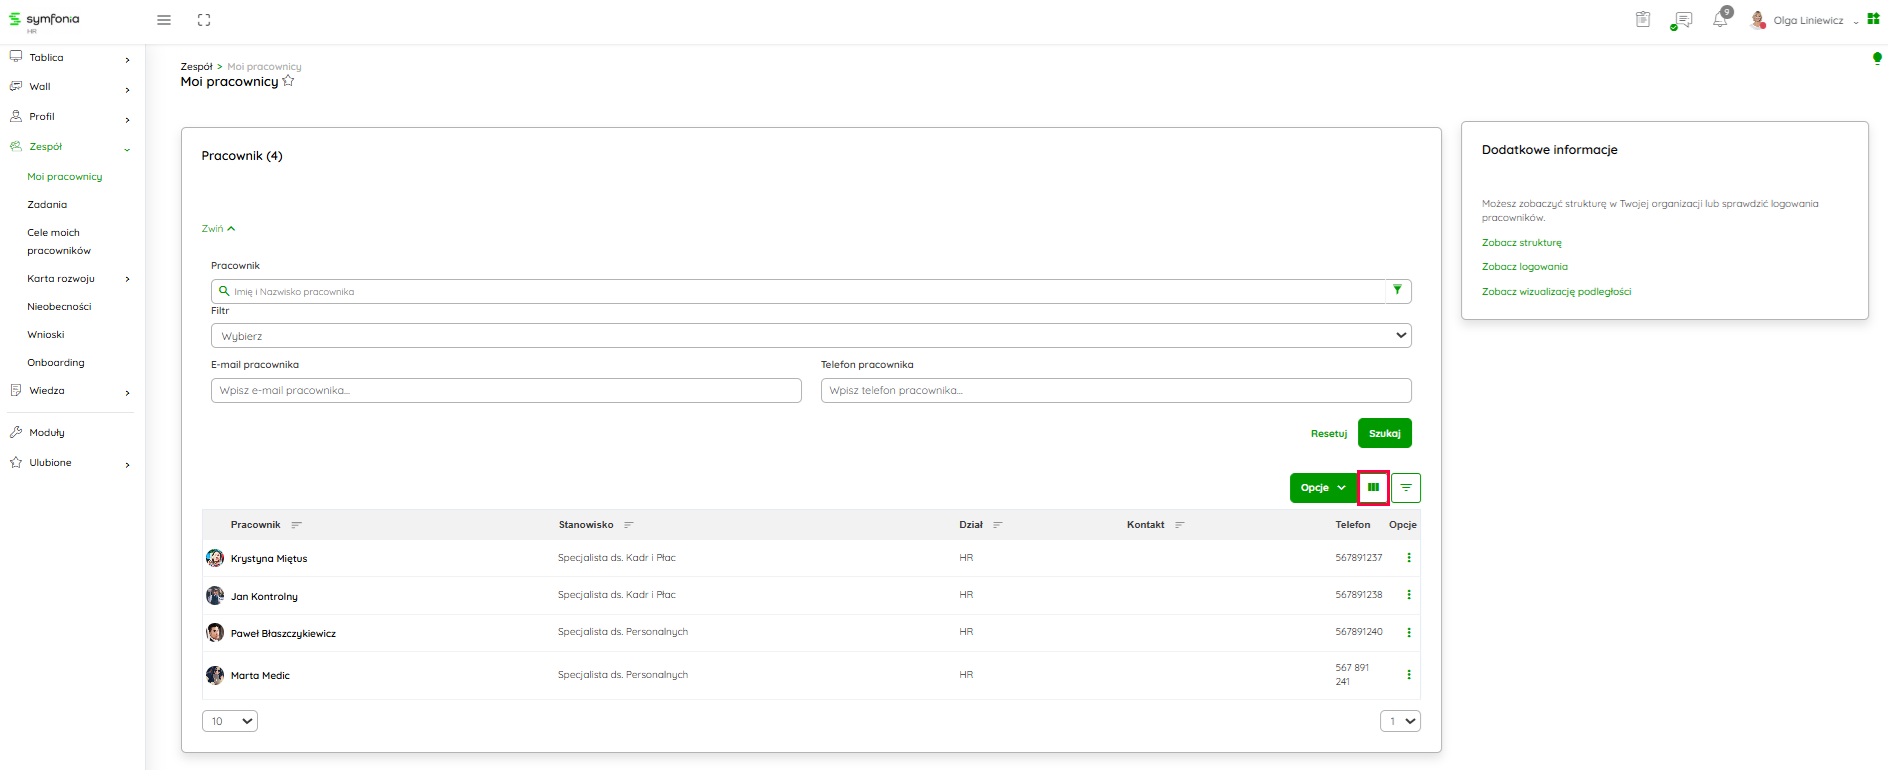Open options menu for Krystyna Miętus
Viewport: 1893px width, 781px height.
click(1409, 558)
